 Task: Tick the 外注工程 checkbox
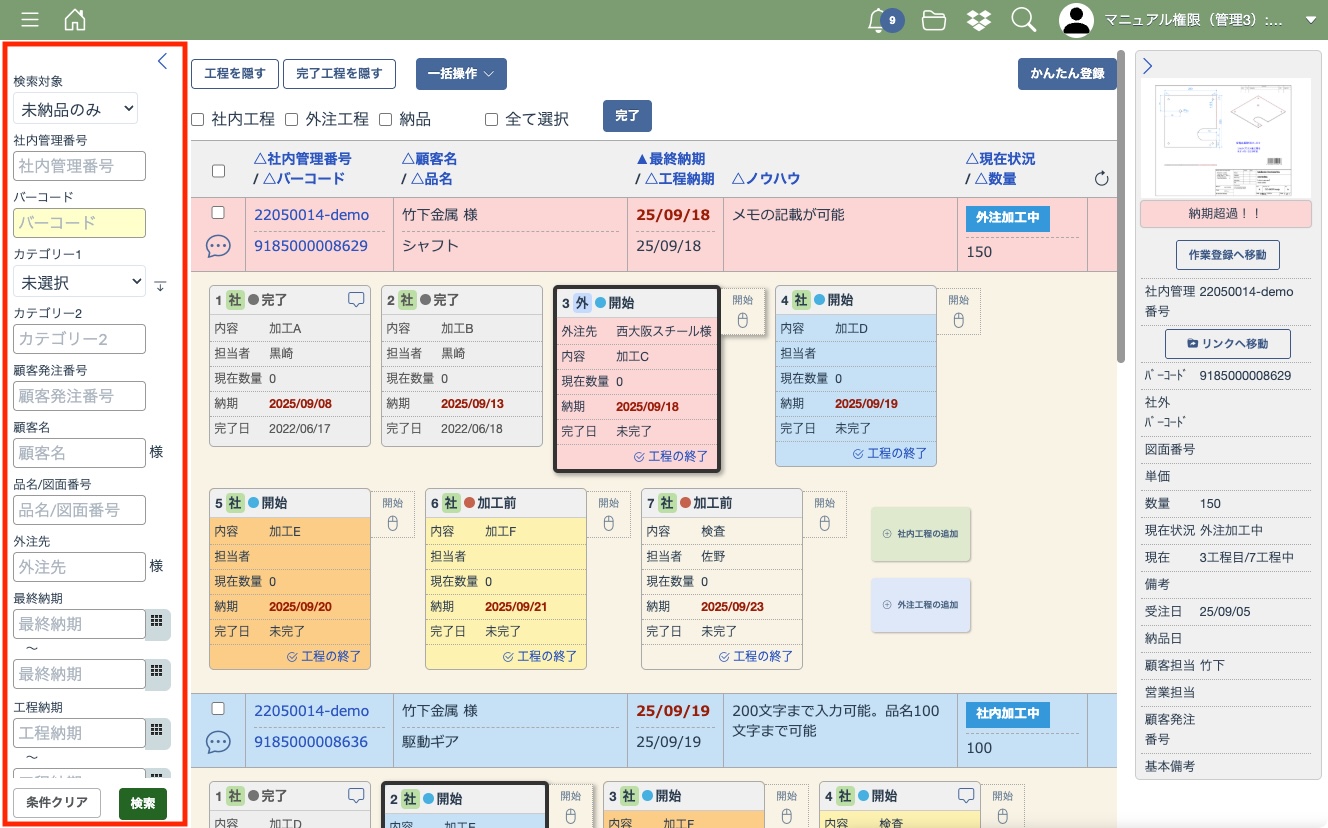(x=292, y=119)
